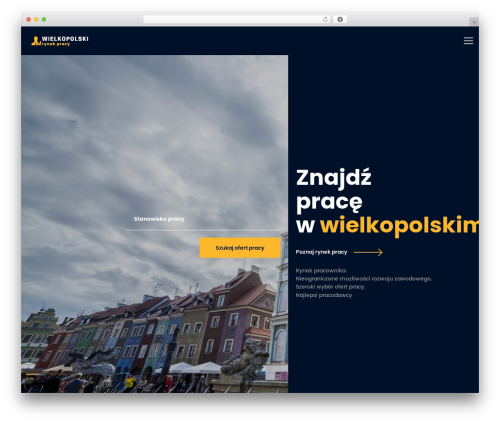
Task: Reload the page with the refresh icon
Action: click(325, 20)
